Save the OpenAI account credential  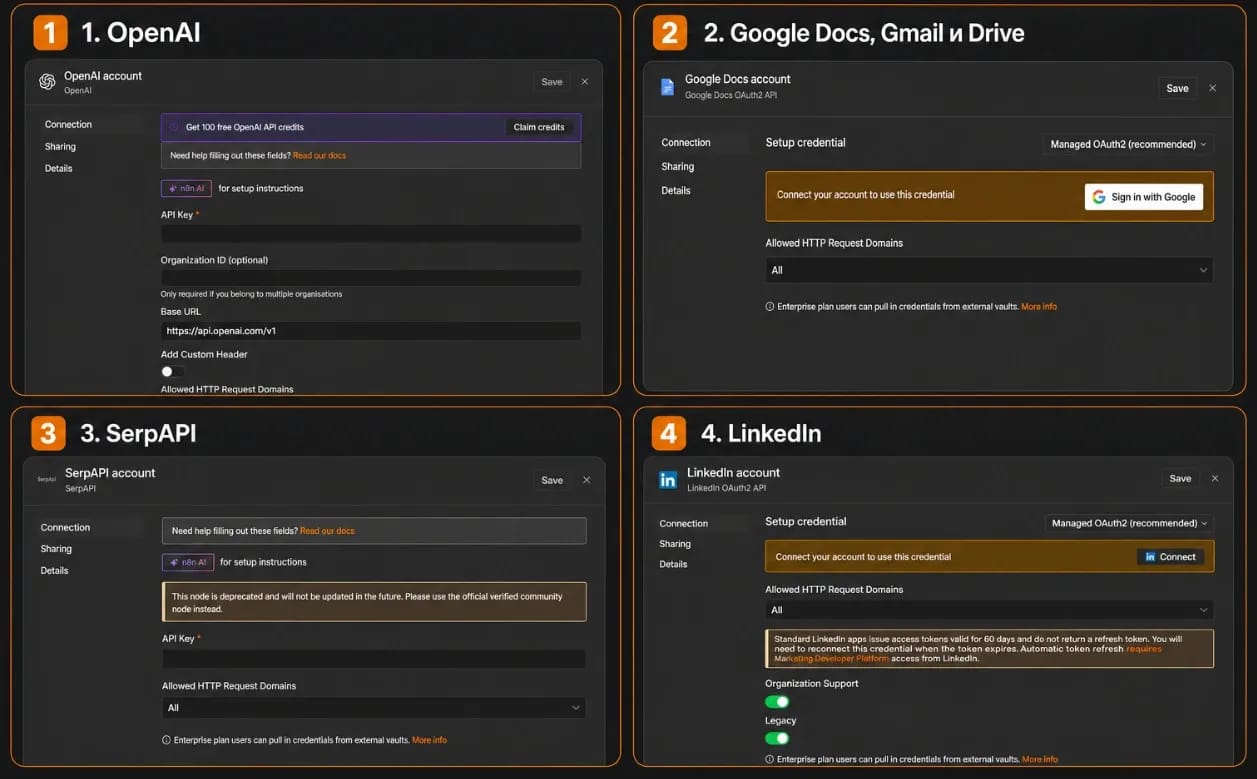tap(552, 82)
